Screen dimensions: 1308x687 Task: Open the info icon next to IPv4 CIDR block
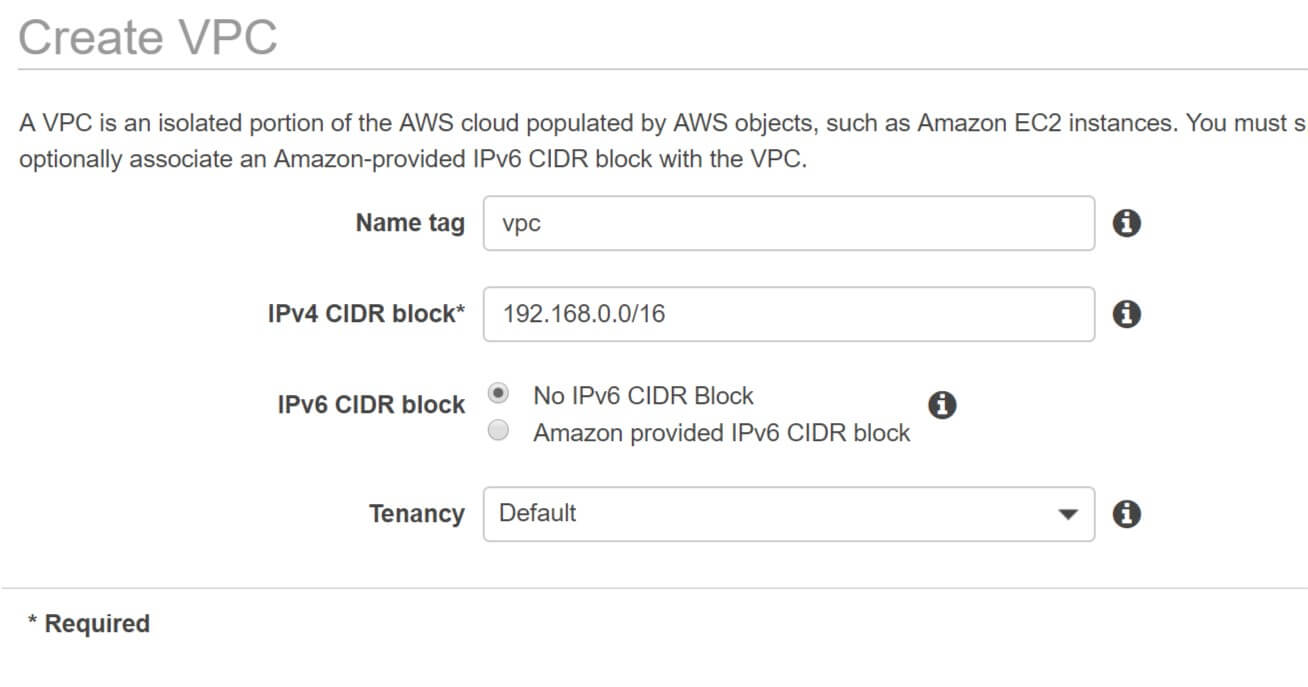(x=1127, y=314)
